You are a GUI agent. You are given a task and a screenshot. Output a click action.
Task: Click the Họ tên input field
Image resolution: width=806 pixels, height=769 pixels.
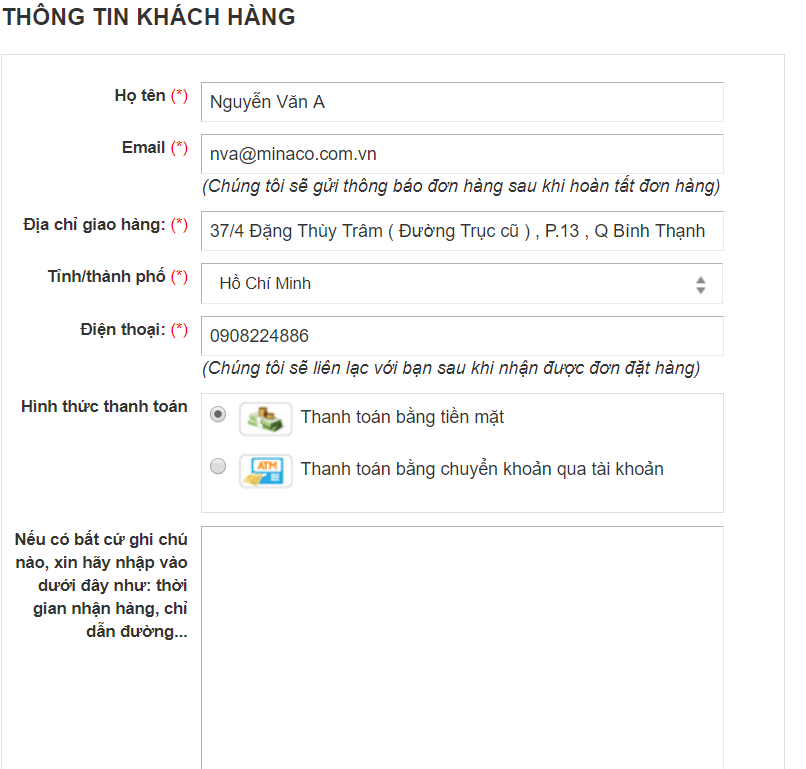tap(462, 102)
